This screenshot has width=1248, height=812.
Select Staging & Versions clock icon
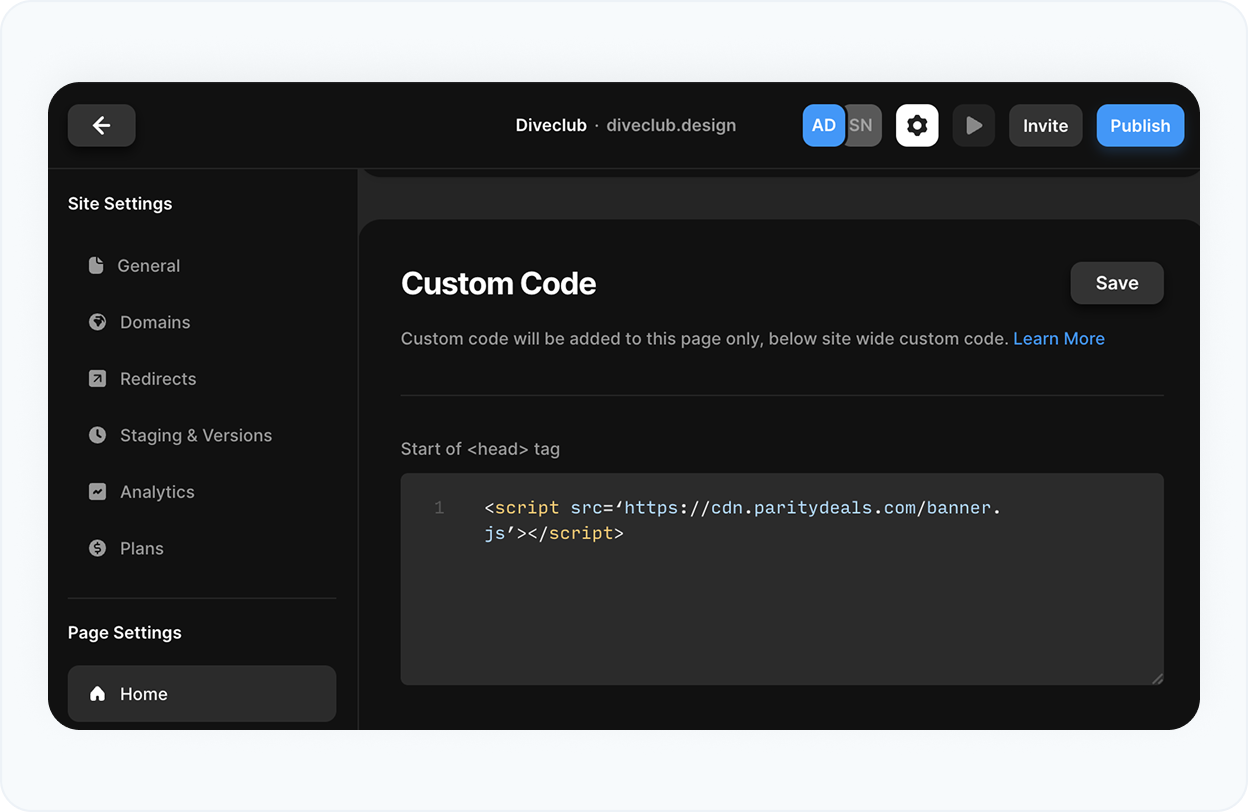tap(97, 435)
